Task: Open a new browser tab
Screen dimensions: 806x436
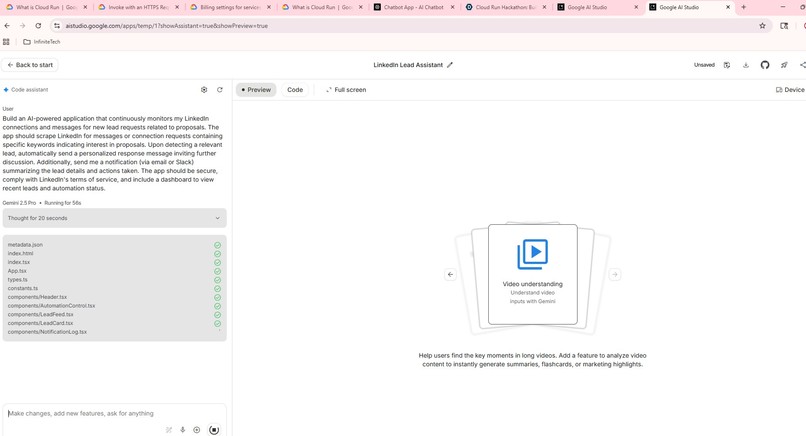Action: click(743, 7)
